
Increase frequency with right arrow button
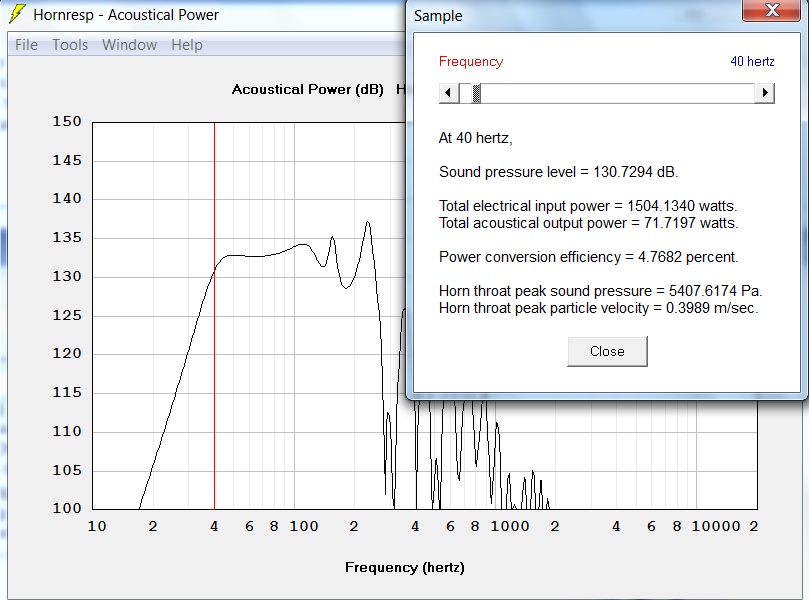pos(765,93)
